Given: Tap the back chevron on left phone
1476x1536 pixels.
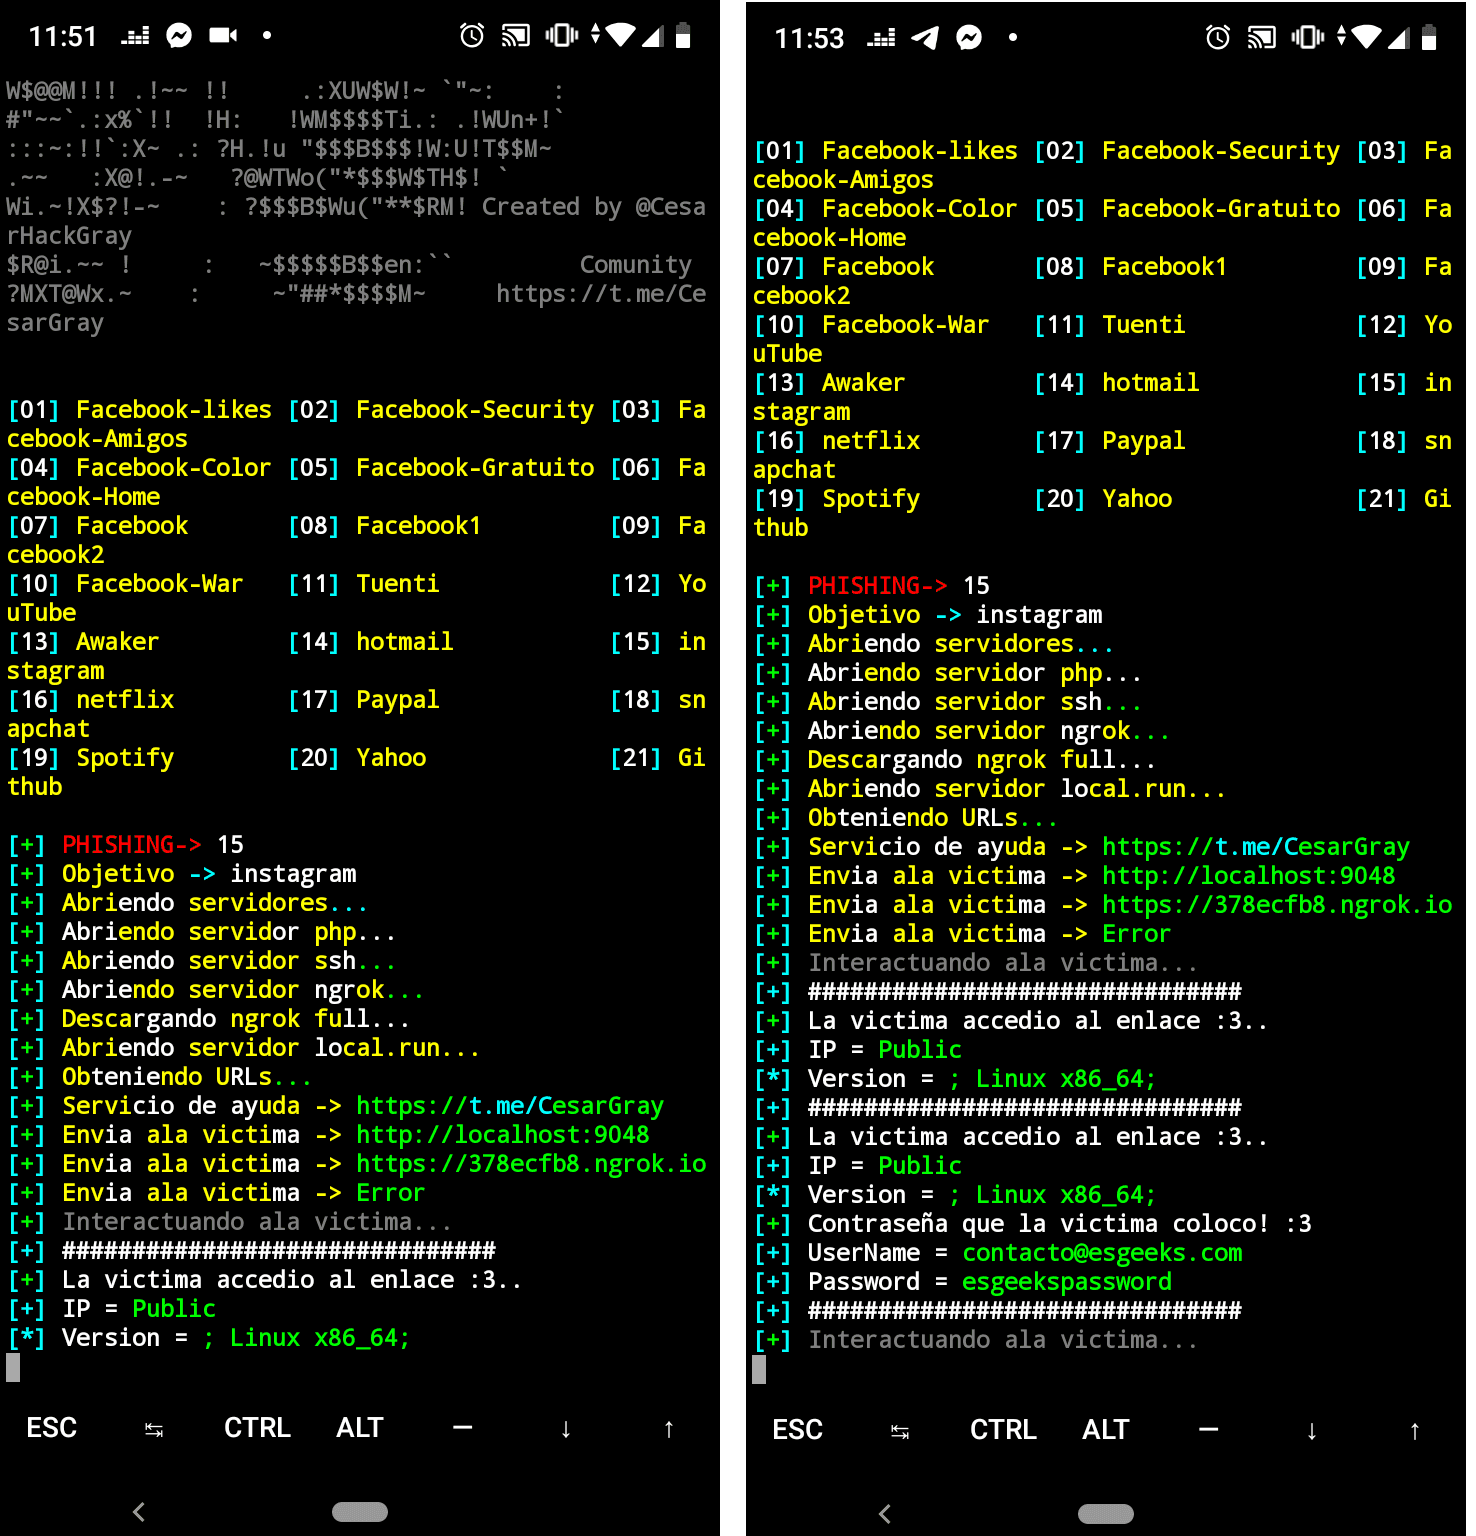Looking at the screenshot, I should tap(139, 1512).
